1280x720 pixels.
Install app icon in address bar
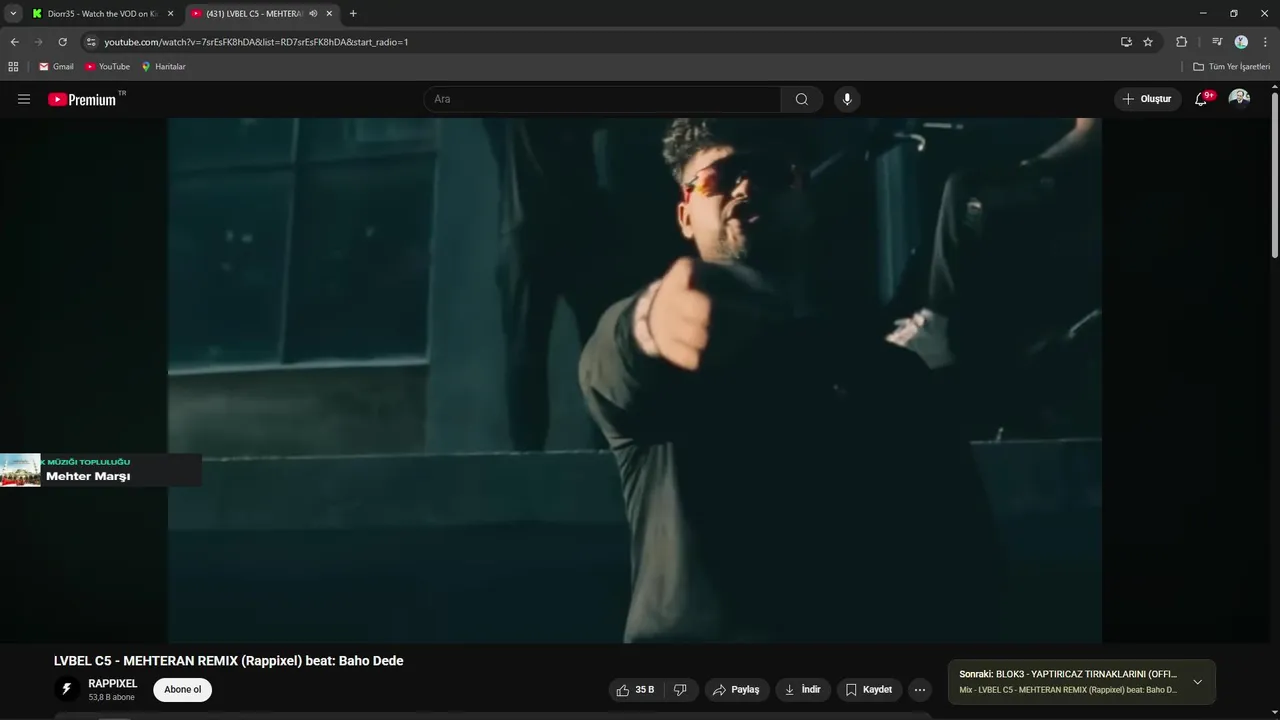1126,42
